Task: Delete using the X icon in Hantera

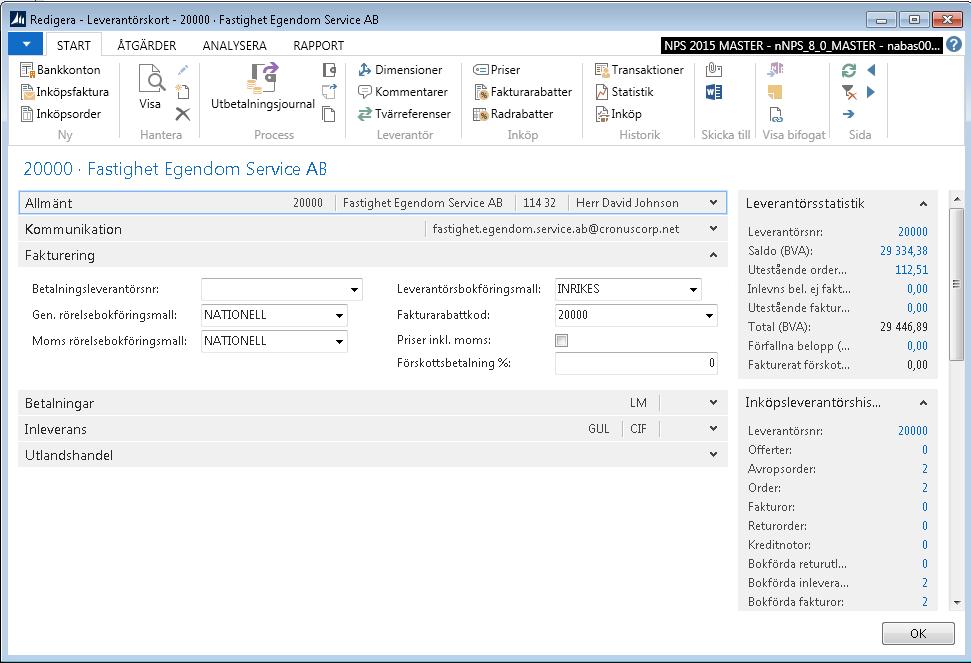Action: (183, 114)
